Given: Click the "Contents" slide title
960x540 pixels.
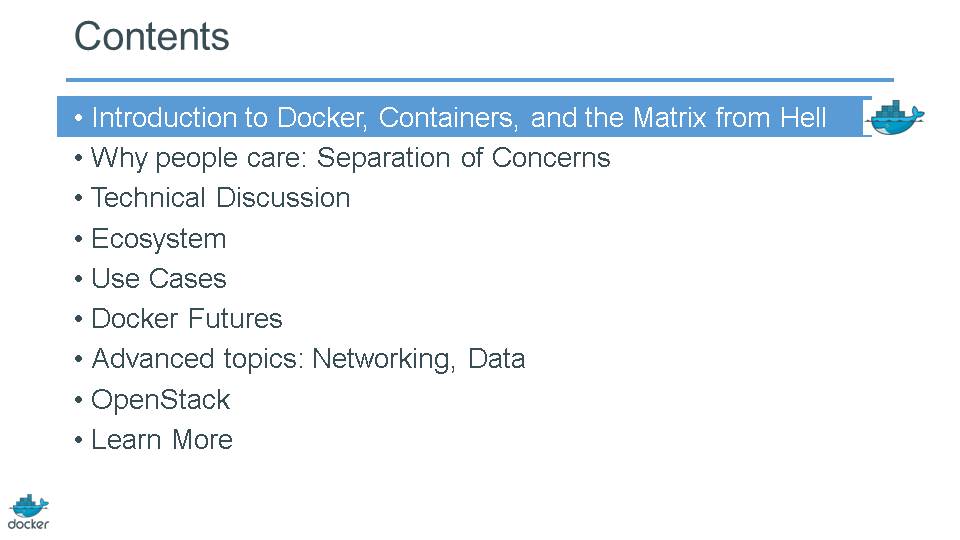Looking at the screenshot, I should tap(152, 37).
